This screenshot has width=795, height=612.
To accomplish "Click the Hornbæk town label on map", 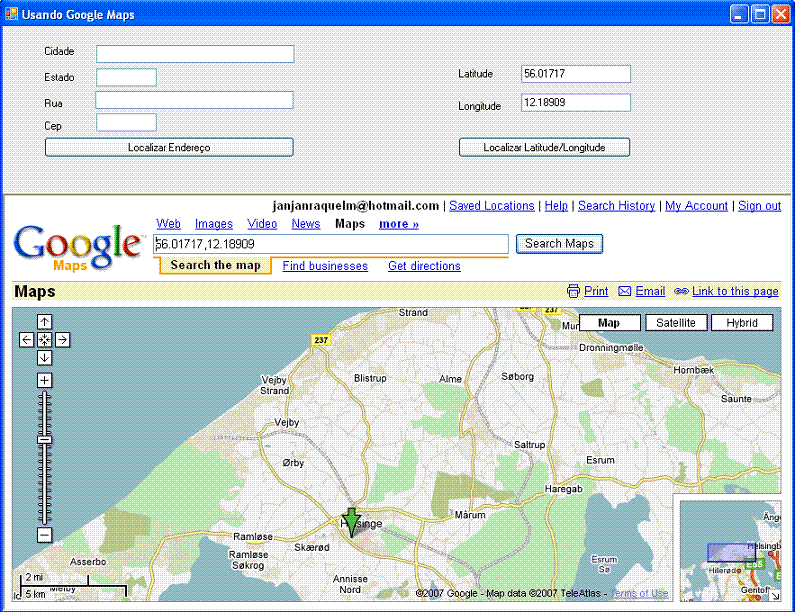I will point(693,370).
